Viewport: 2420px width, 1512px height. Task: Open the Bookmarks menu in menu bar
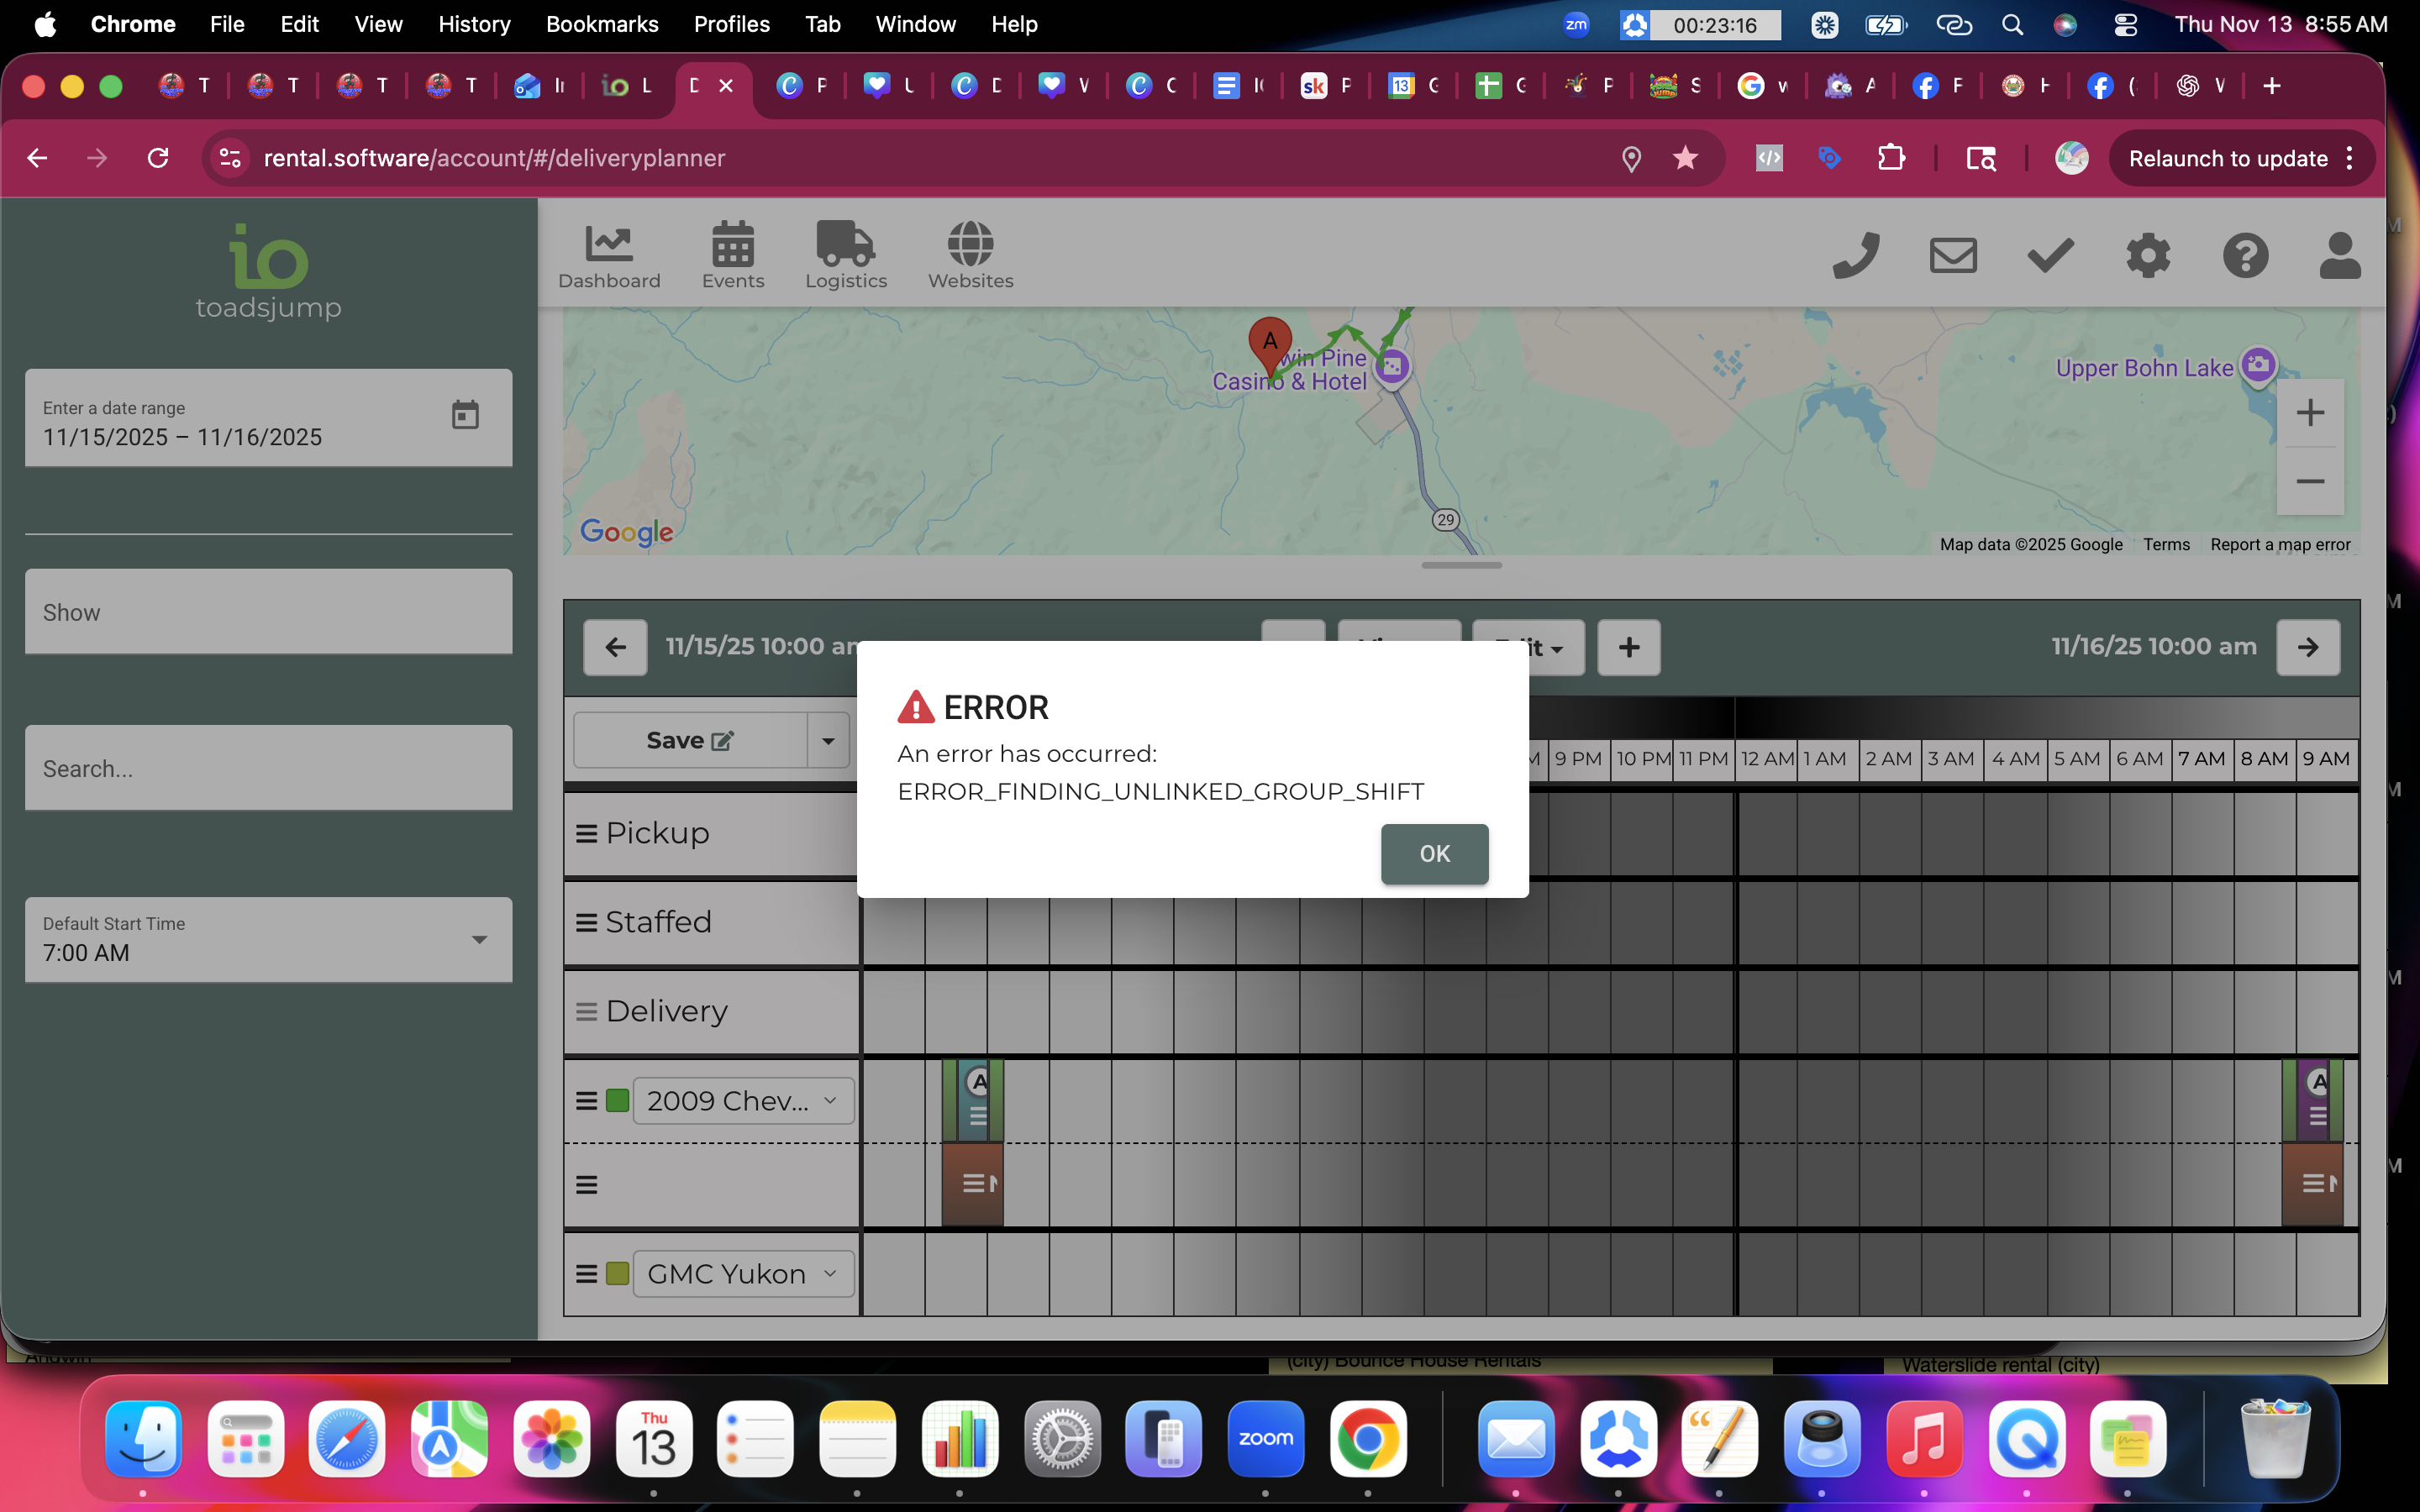coord(601,24)
